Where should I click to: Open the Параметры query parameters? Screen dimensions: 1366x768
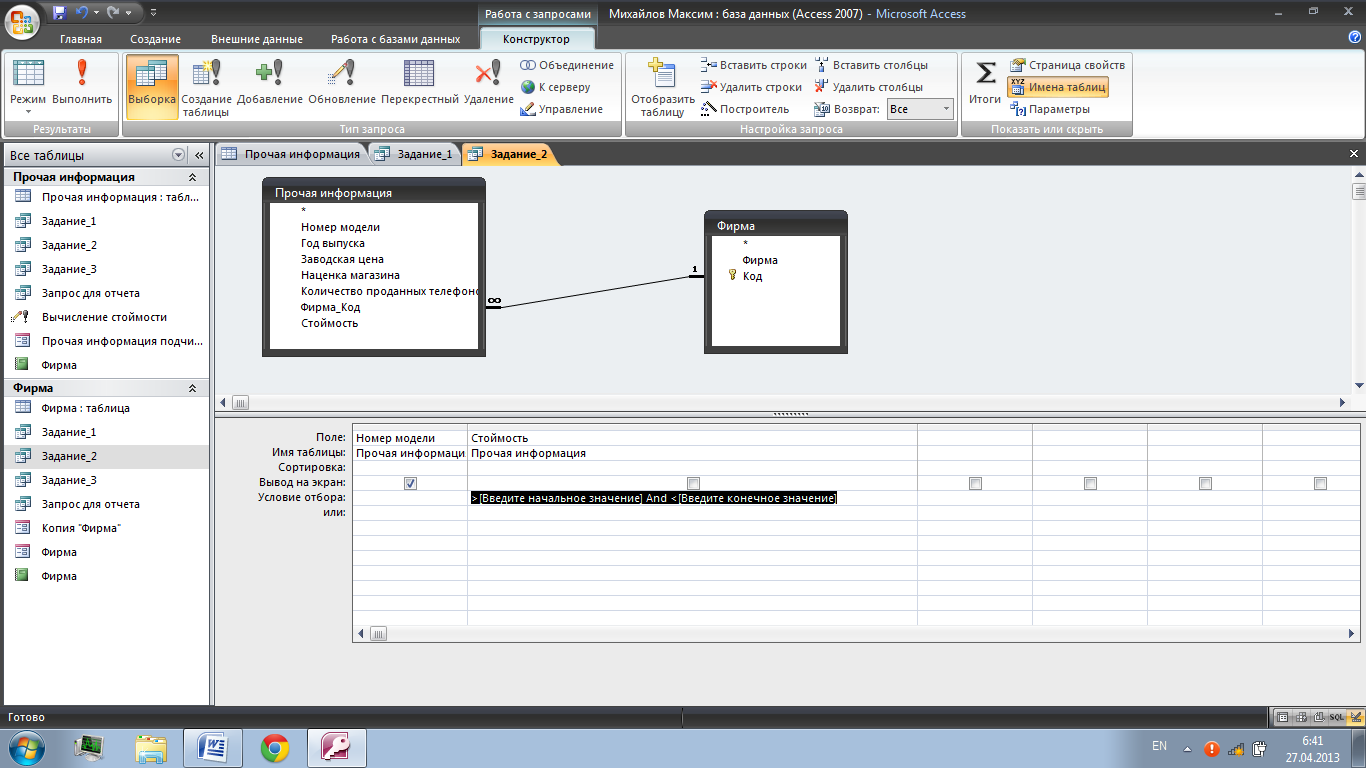click(1050, 109)
